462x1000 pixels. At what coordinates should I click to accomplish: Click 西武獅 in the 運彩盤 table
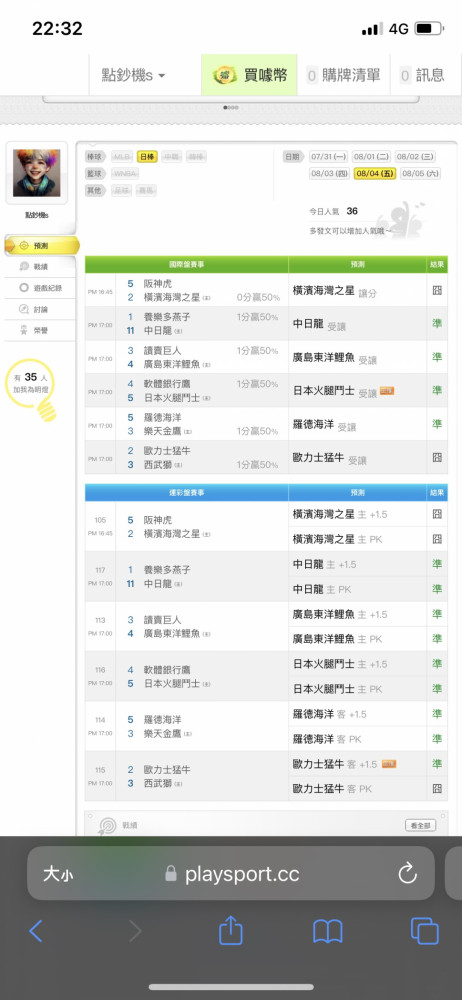[x=158, y=783]
